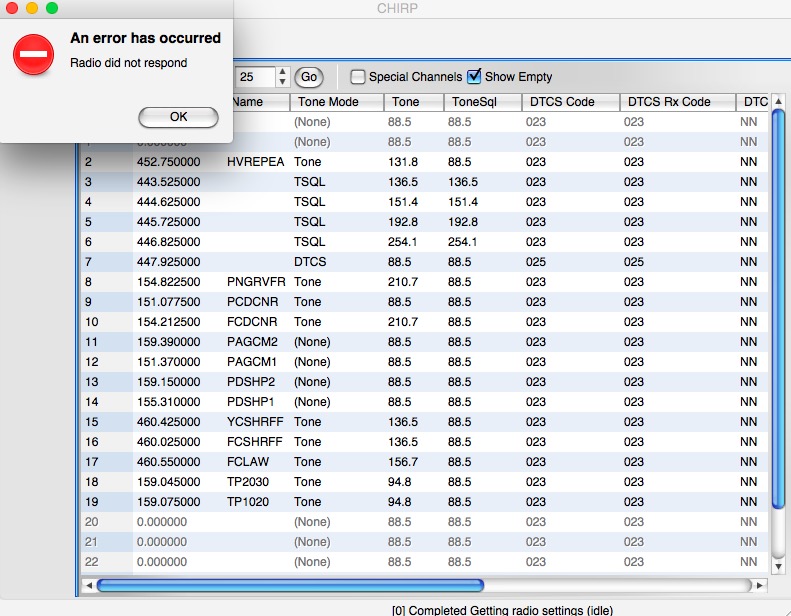Click the horizontal scrollbar thumb
The height and width of the screenshot is (616, 791).
point(290,585)
